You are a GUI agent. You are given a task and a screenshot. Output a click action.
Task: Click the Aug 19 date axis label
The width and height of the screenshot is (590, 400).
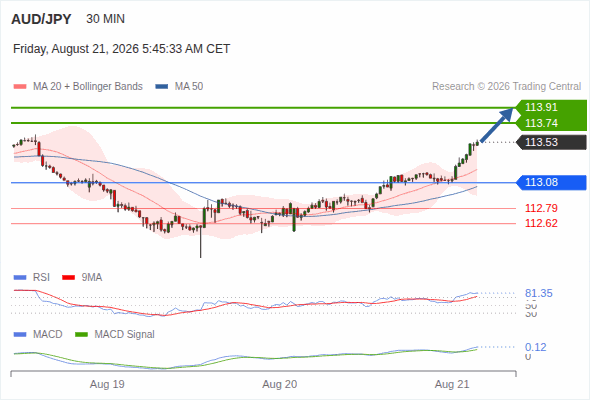click(107, 384)
